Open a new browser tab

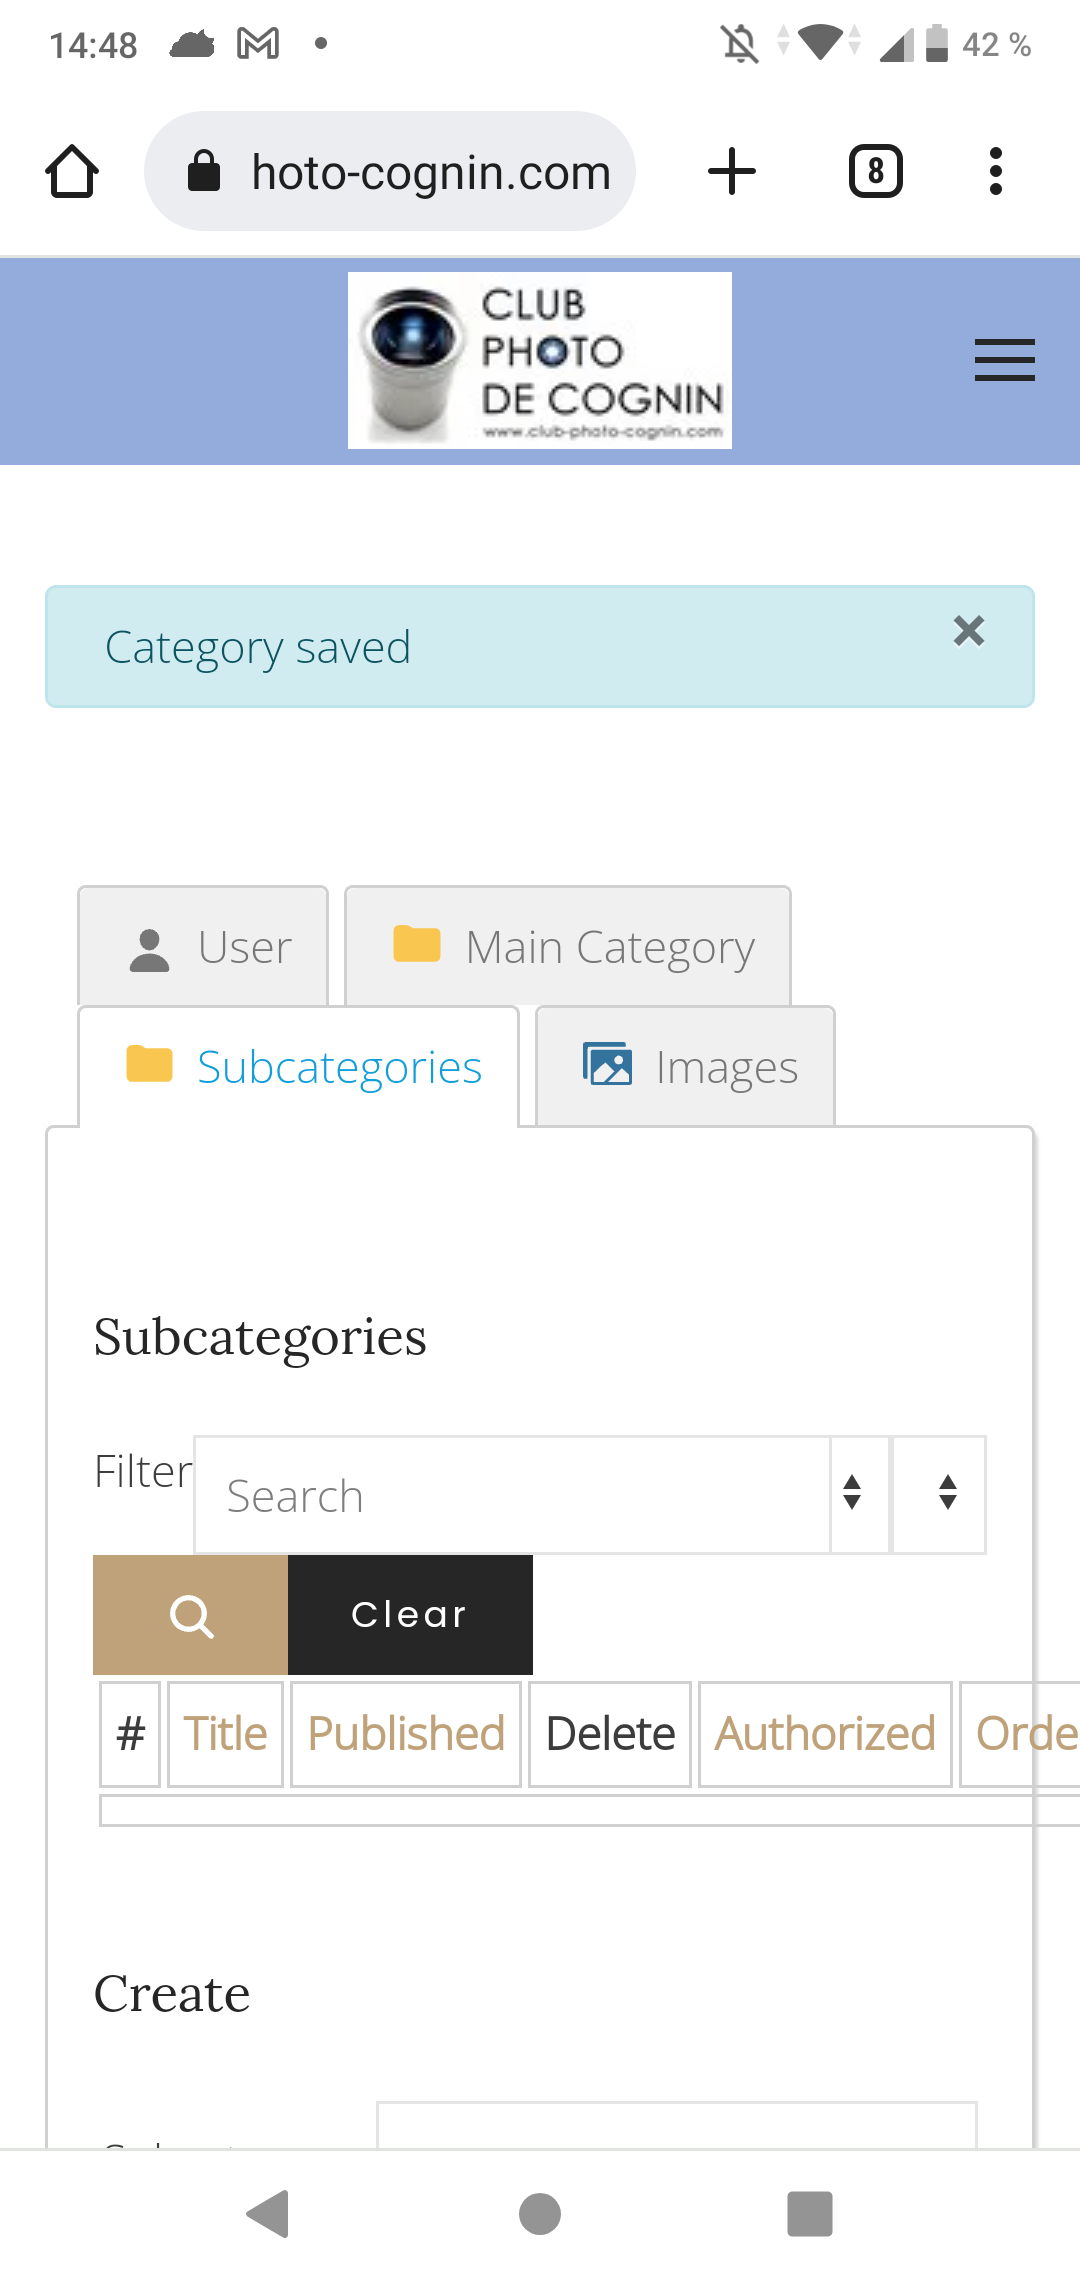[732, 172]
